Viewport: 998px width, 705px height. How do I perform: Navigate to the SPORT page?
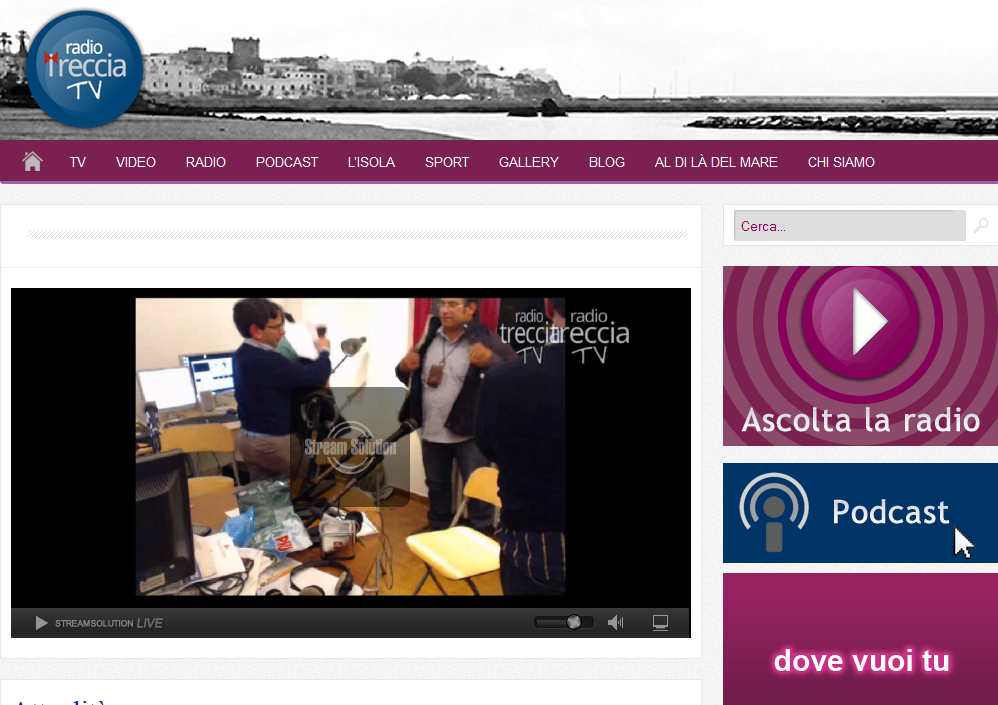pos(447,162)
